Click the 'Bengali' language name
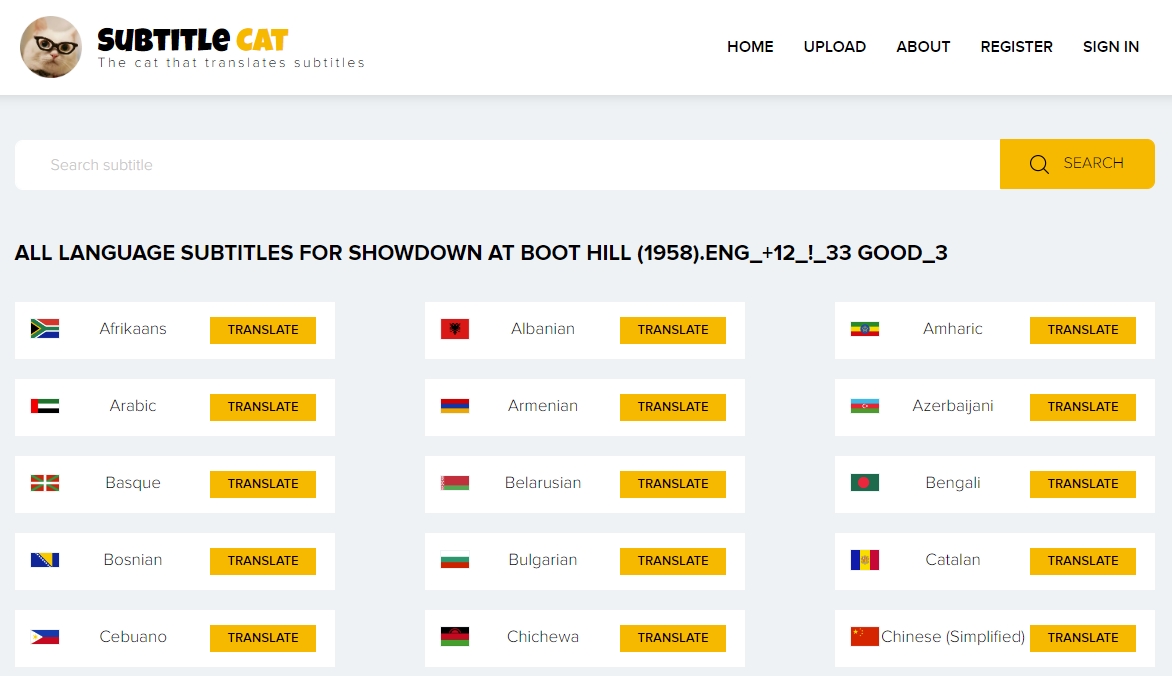This screenshot has height=676, width=1172. pos(952,483)
